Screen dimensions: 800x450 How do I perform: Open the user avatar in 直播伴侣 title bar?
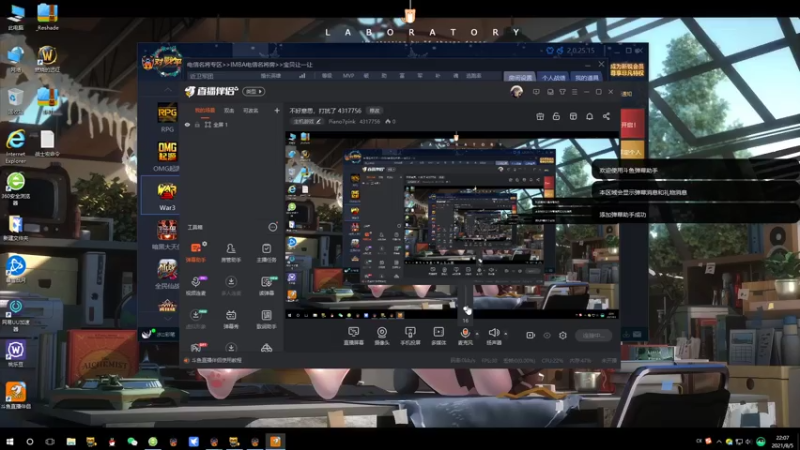[x=516, y=91]
